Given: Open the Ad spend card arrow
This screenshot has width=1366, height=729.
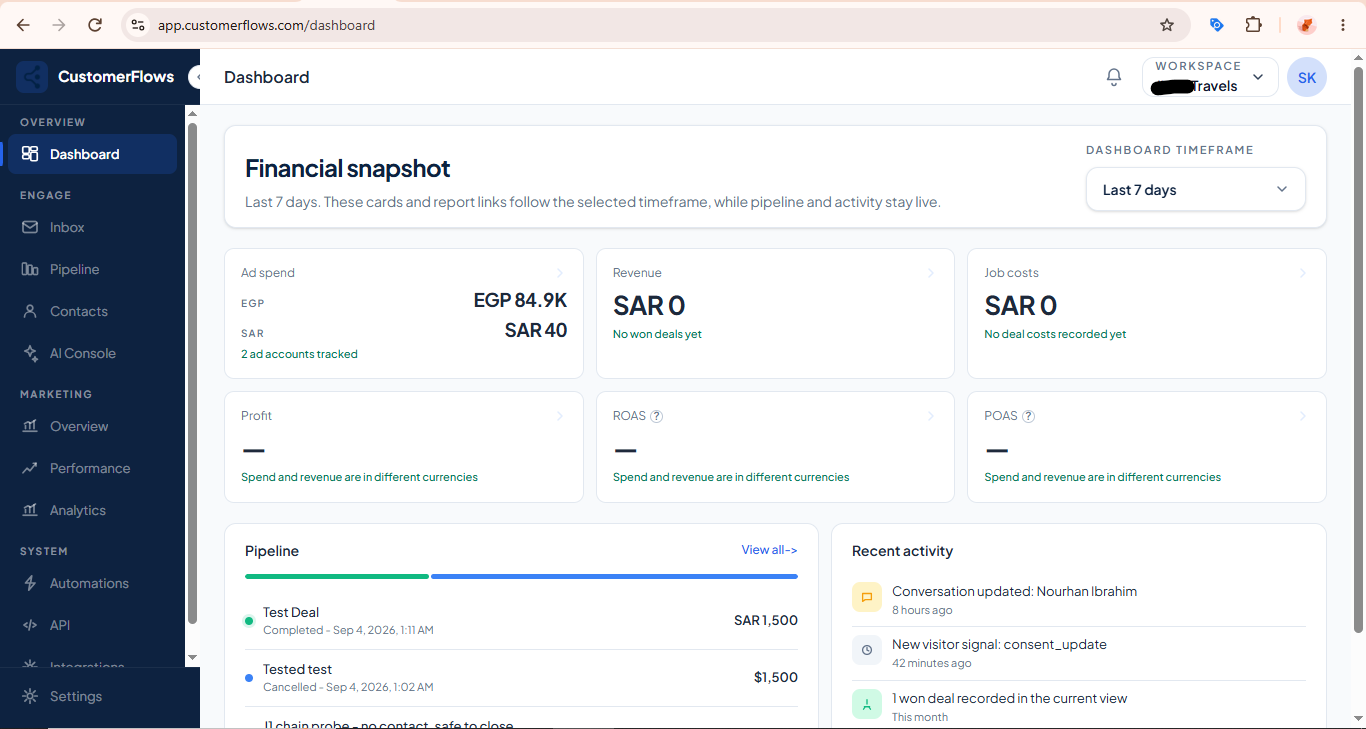Looking at the screenshot, I should pos(559,273).
